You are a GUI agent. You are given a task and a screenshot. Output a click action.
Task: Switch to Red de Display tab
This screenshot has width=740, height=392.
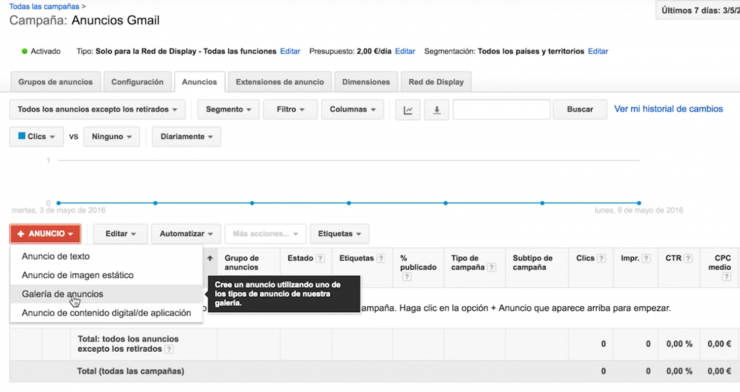(436, 82)
